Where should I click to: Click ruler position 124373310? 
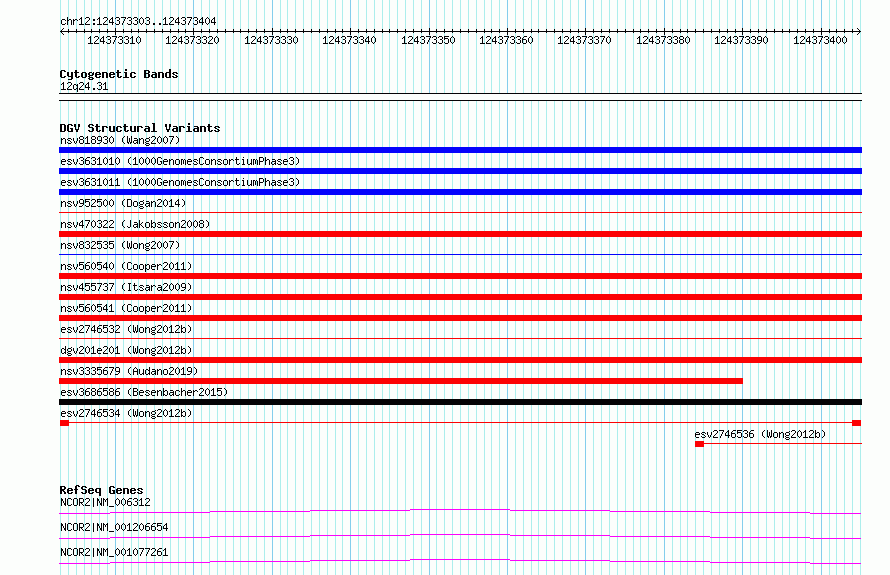click(114, 40)
